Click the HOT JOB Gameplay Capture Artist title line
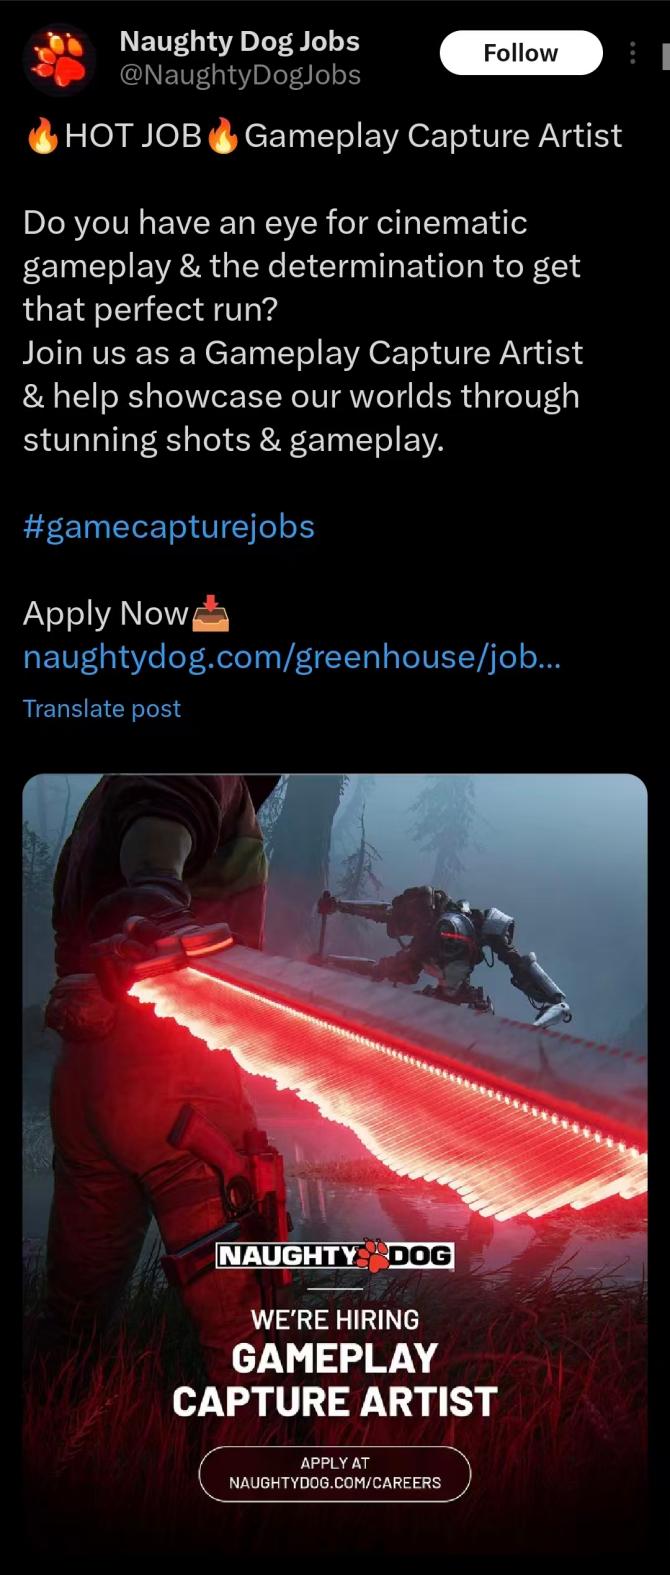The image size is (670, 1575). (323, 136)
